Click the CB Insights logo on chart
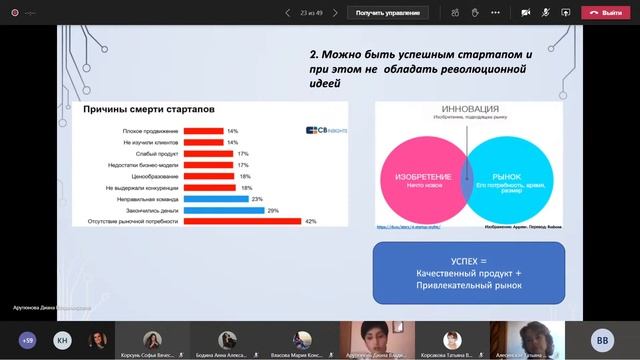The image size is (640, 360). pyautogui.click(x=326, y=130)
